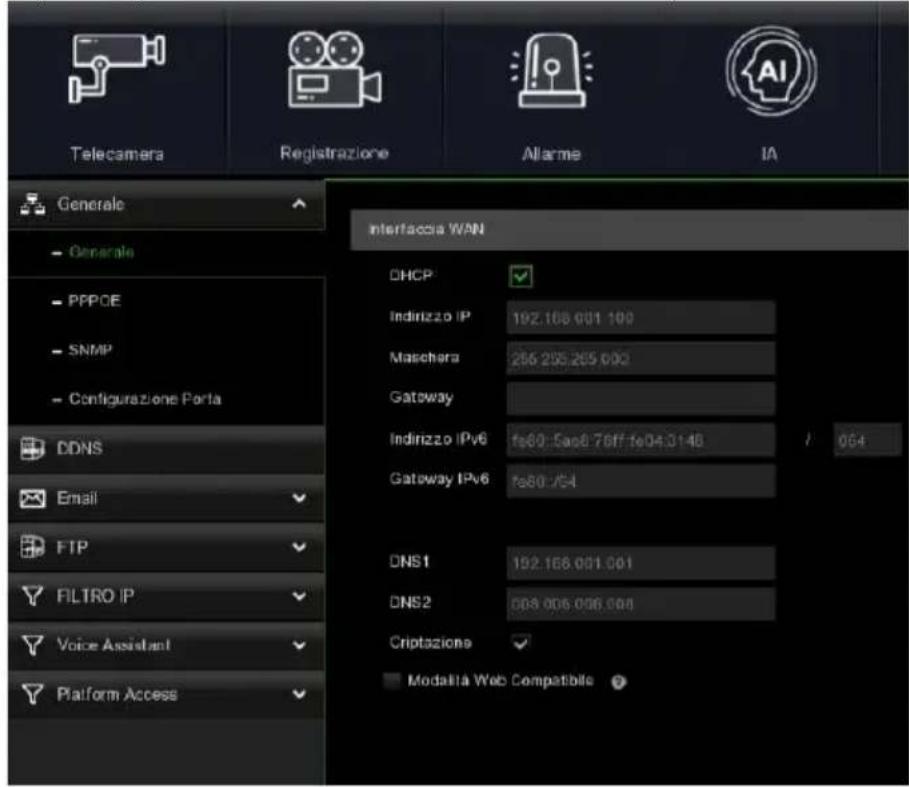Click the Interfaccia WAN header
Viewport: 909px width, 787px height.
[x=629, y=230]
